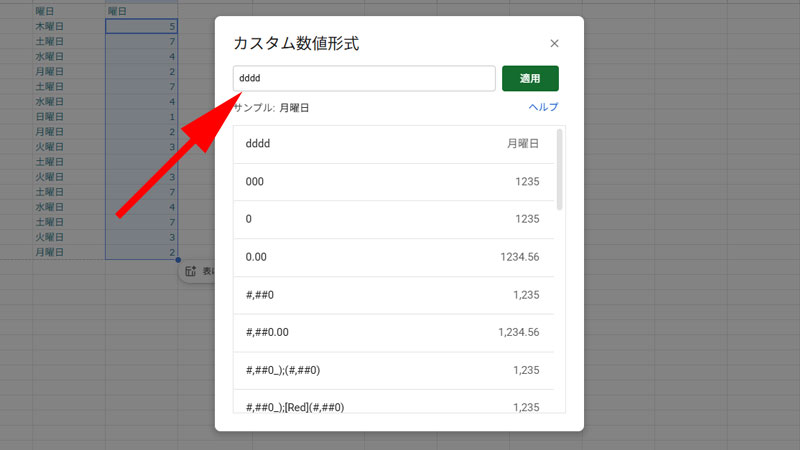
Task: Select the 日曜日 cell in the spreadsheet
Action: pos(69,117)
